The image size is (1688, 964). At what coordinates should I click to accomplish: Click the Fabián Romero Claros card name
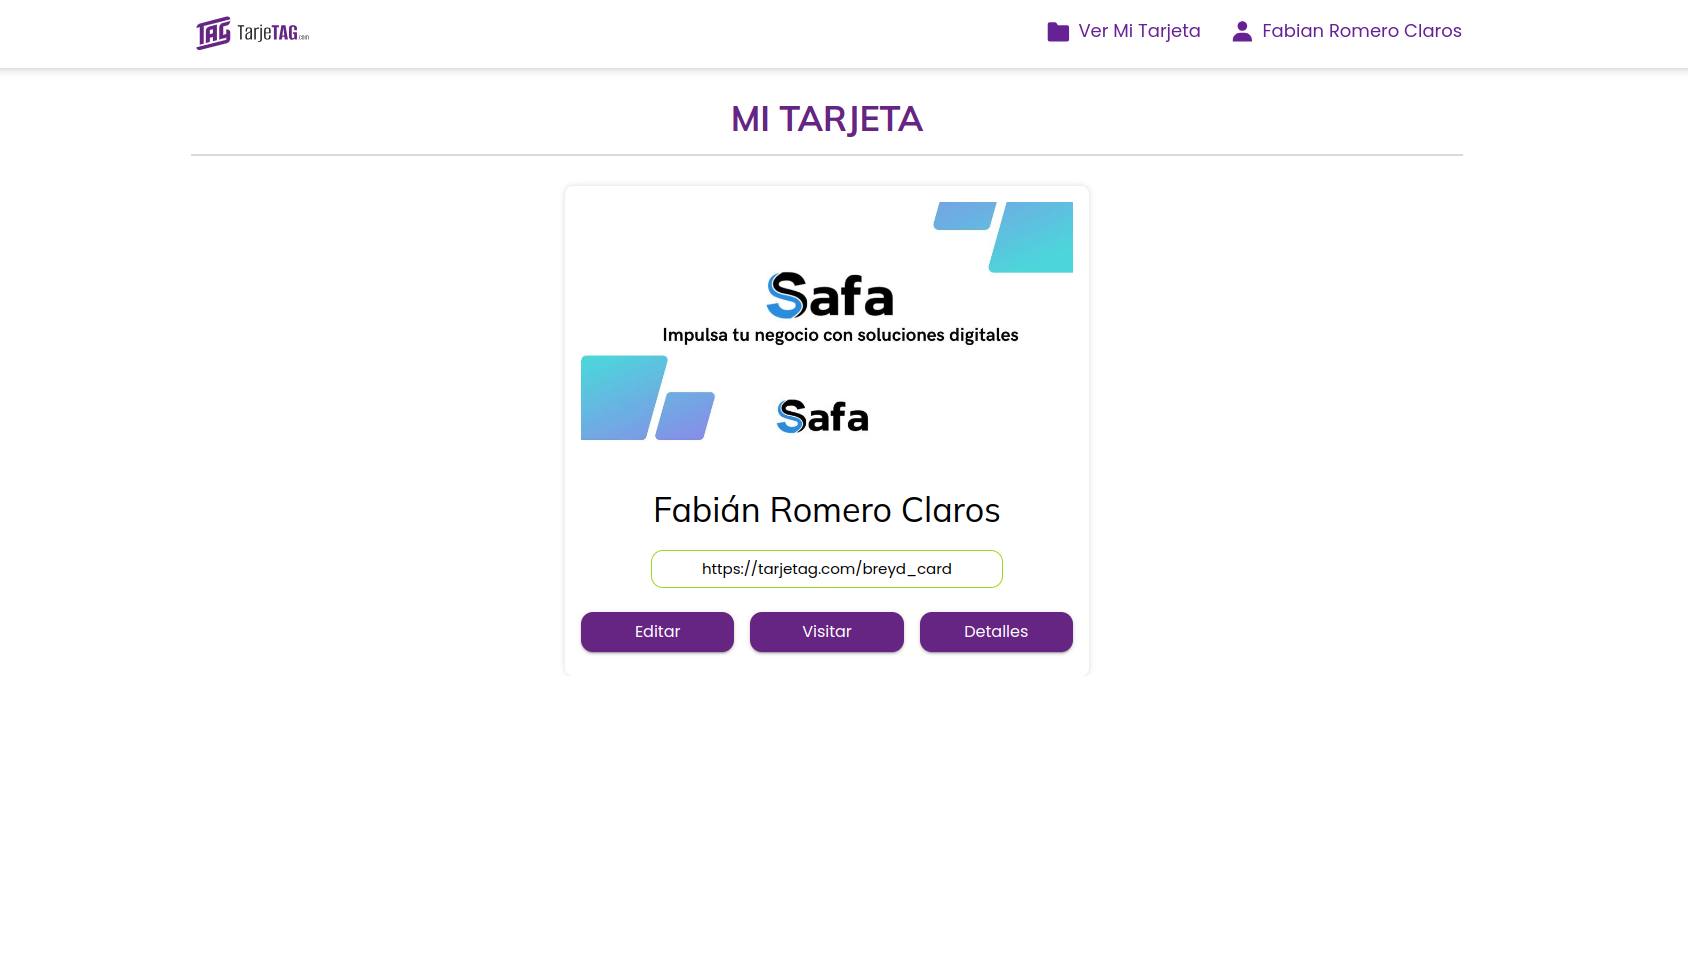pyautogui.click(x=826, y=510)
